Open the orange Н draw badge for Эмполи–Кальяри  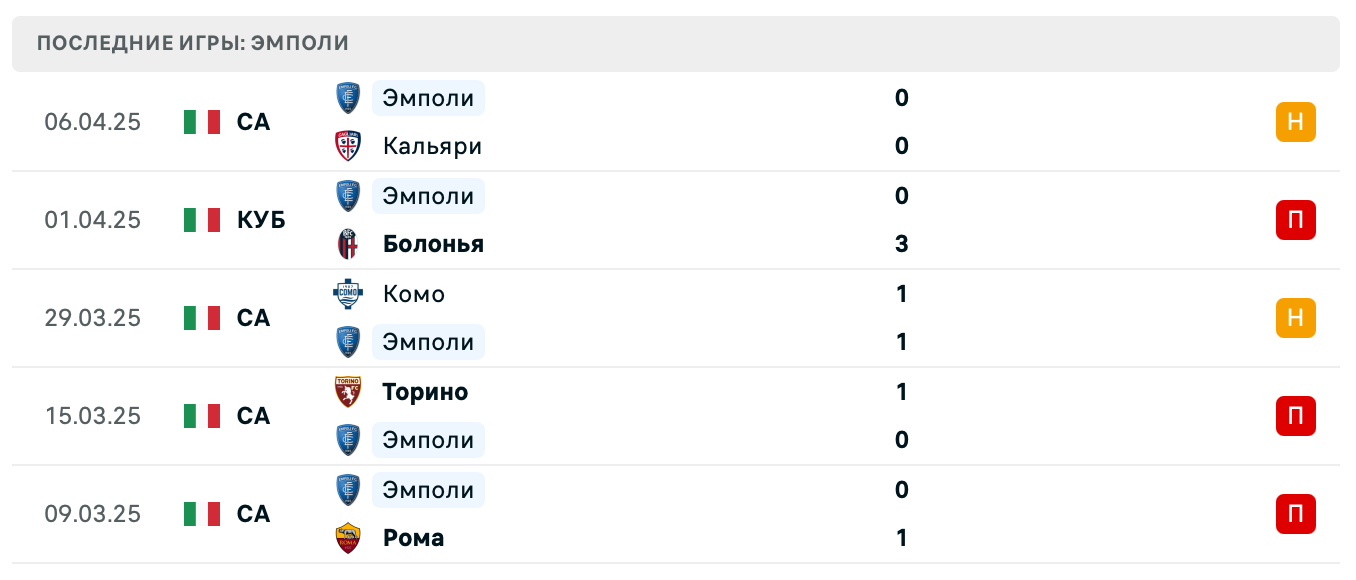[1296, 122]
